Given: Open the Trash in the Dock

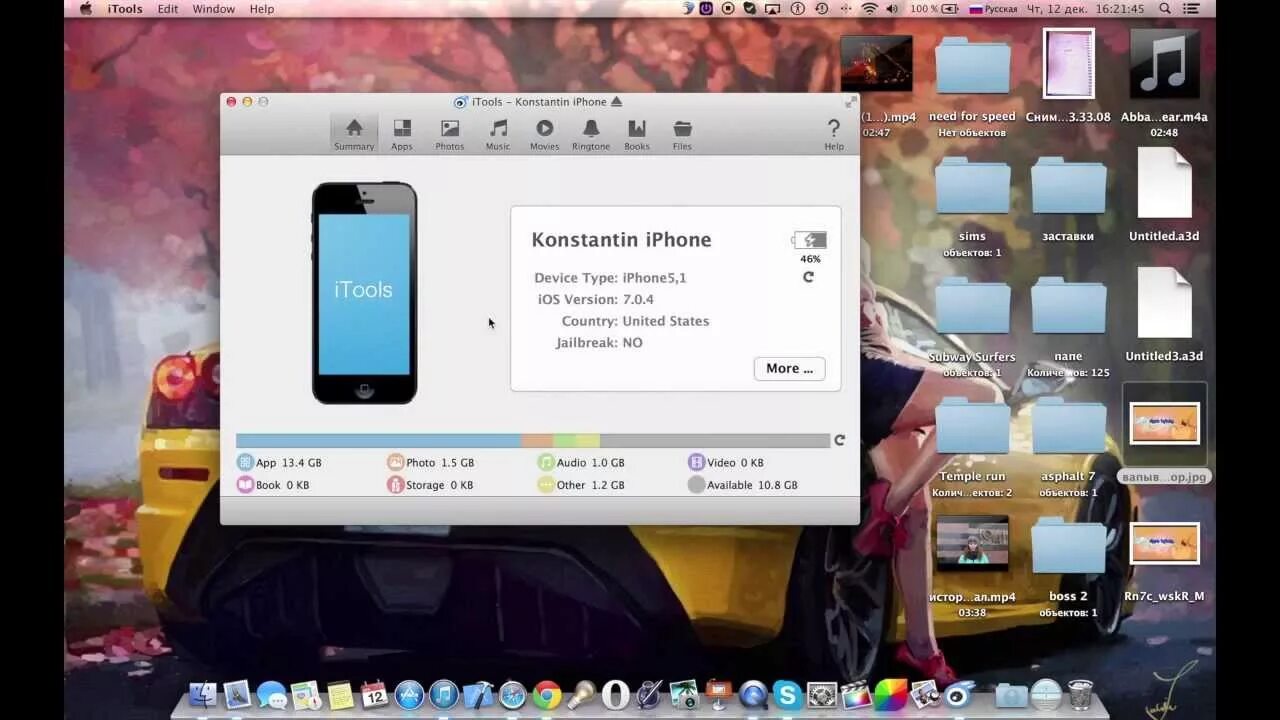Looking at the screenshot, I should (1080, 694).
